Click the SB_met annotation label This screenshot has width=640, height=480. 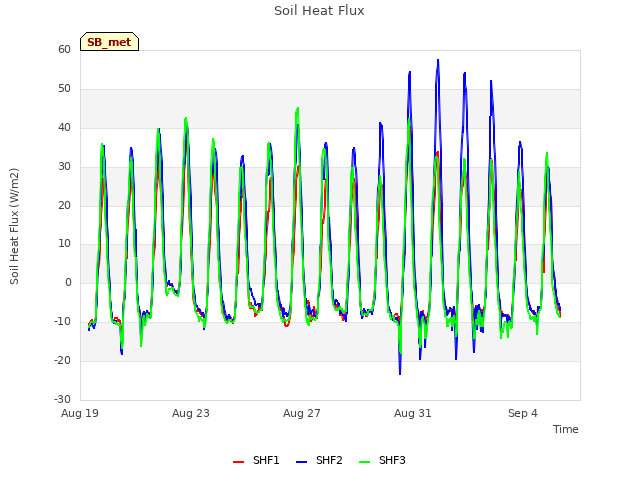coord(109,42)
